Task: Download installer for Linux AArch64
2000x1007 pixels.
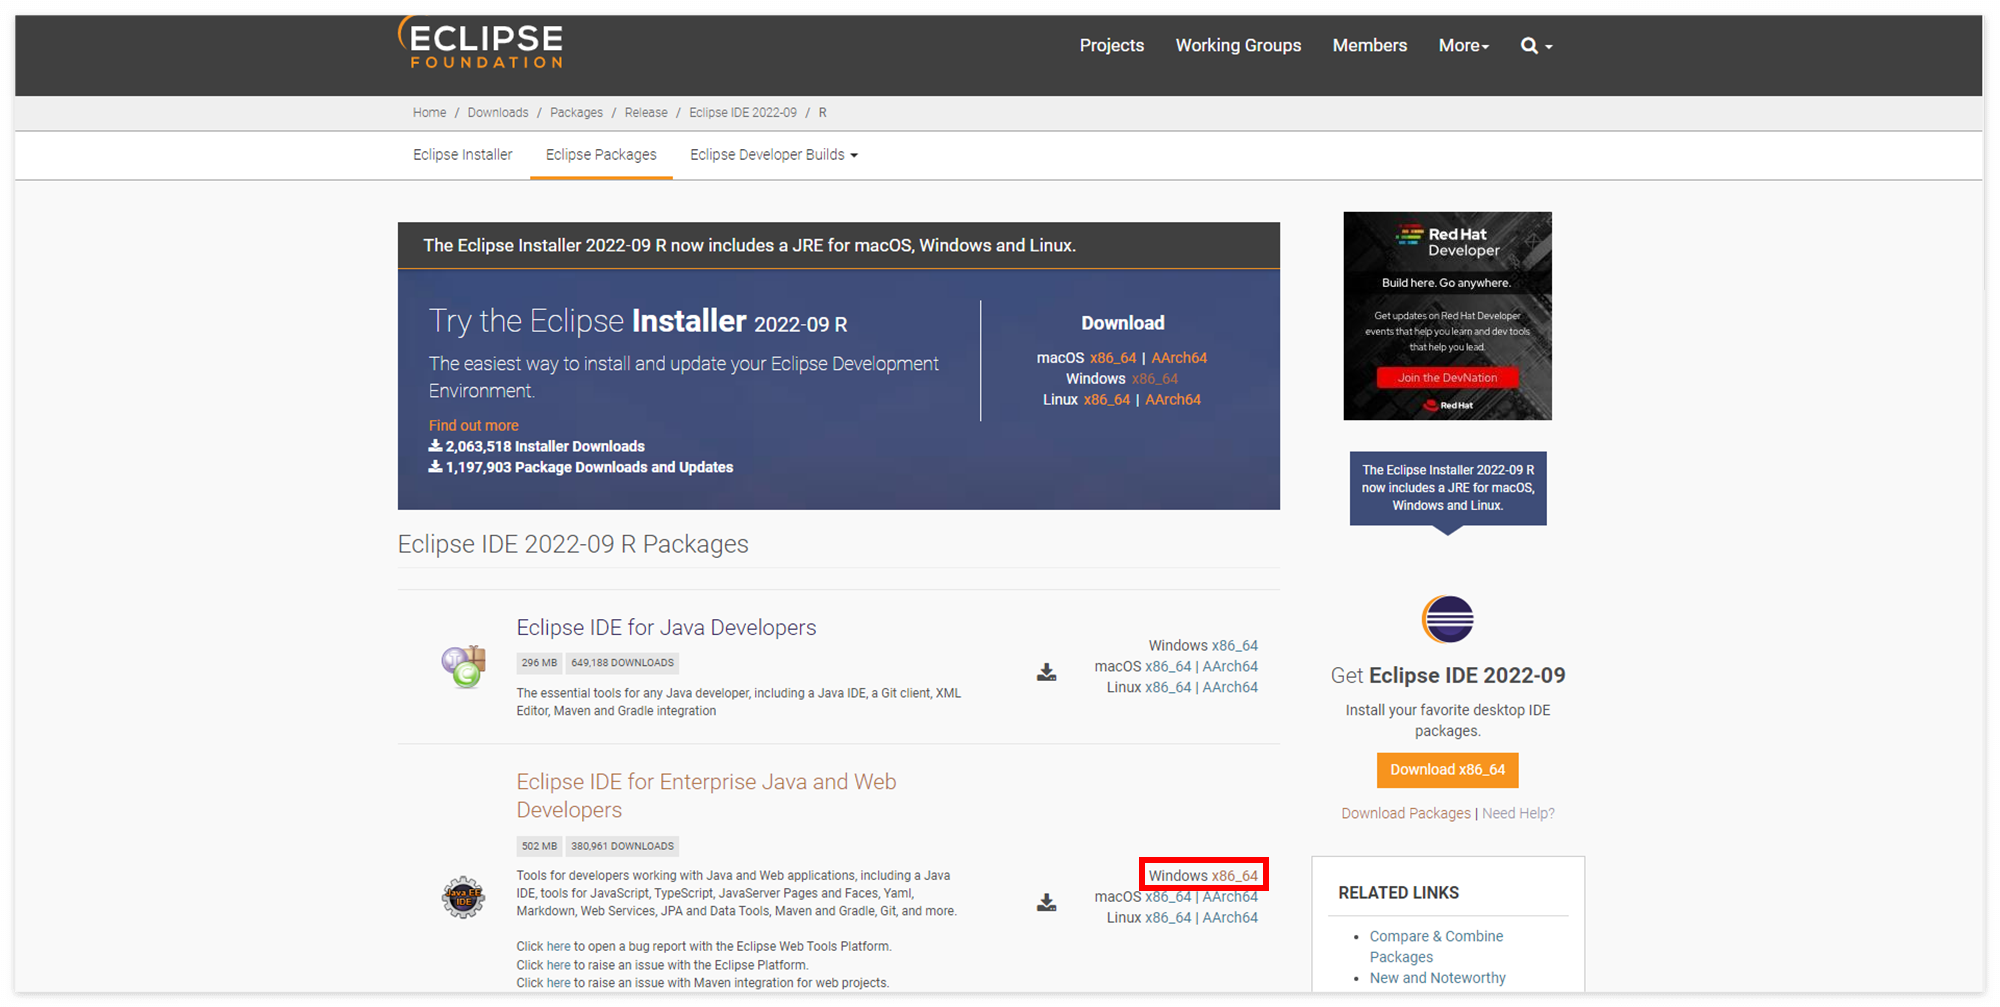Action: (x=1173, y=400)
